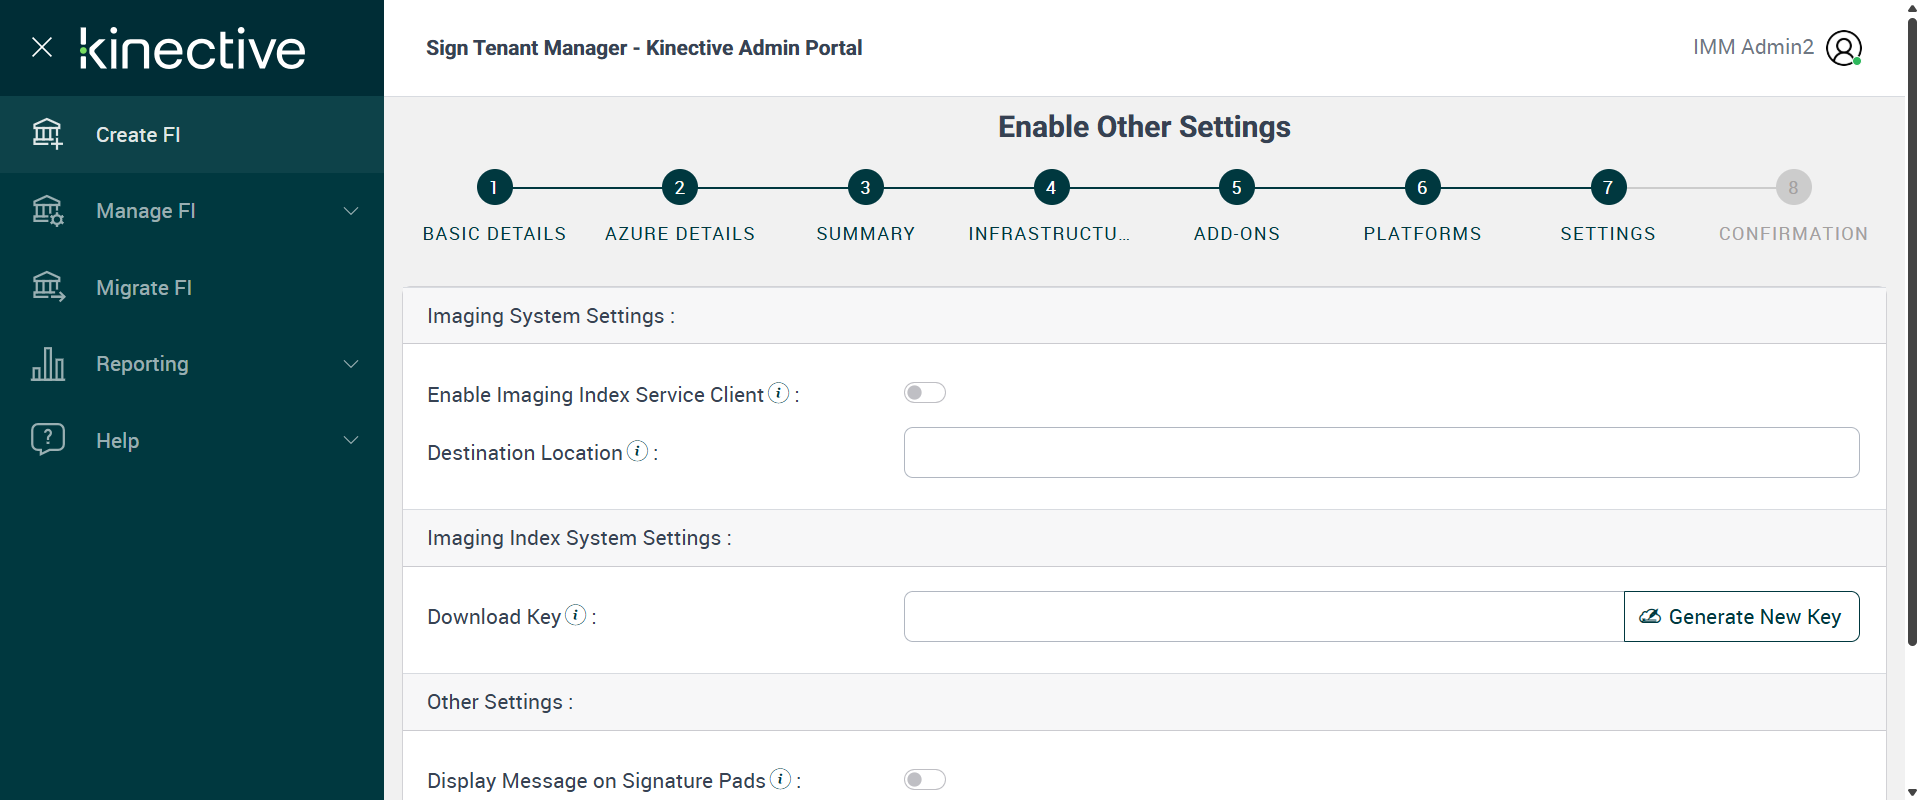Expand the Reporting submenu chevron
1920x800 pixels.
coord(351,364)
